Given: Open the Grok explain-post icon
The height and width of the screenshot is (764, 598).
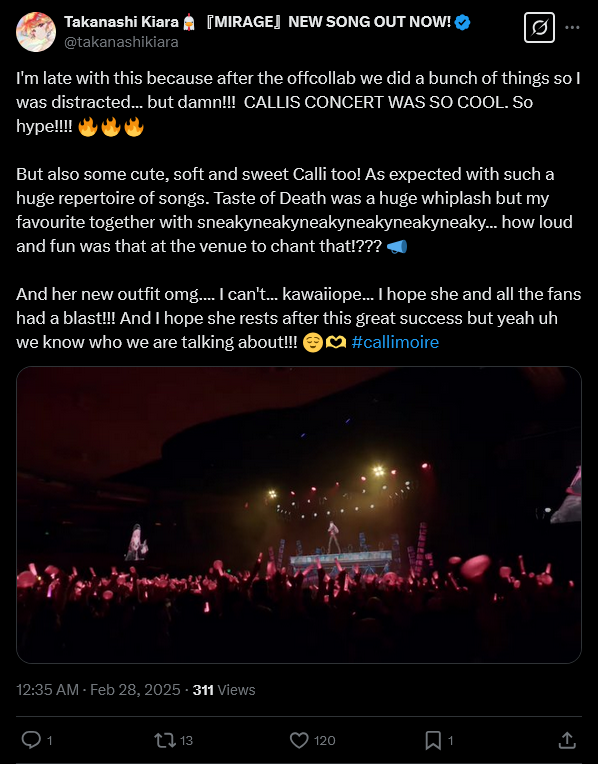Looking at the screenshot, I should (539, 28).
